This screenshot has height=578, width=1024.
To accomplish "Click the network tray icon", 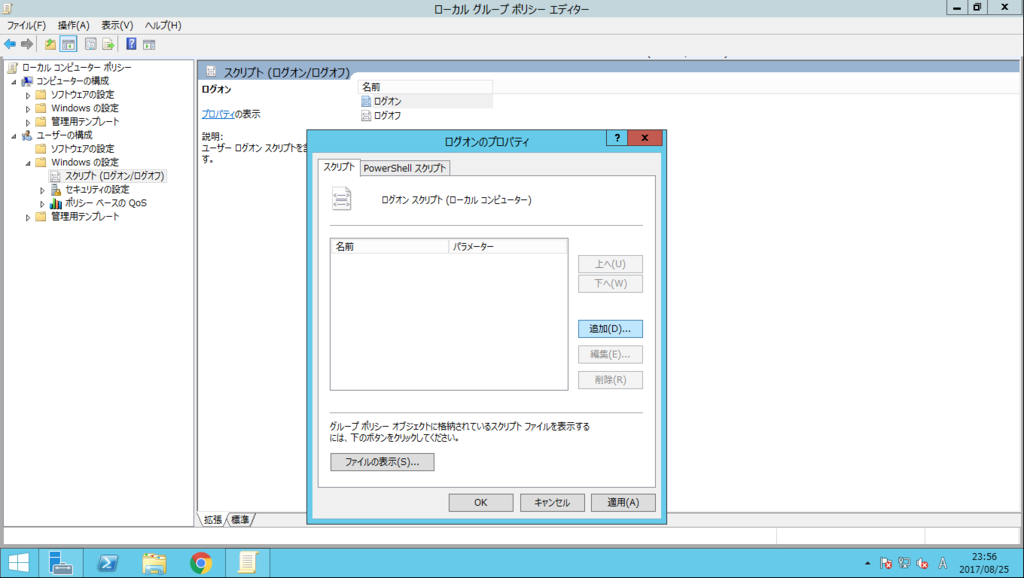I will tap(904, 563).
